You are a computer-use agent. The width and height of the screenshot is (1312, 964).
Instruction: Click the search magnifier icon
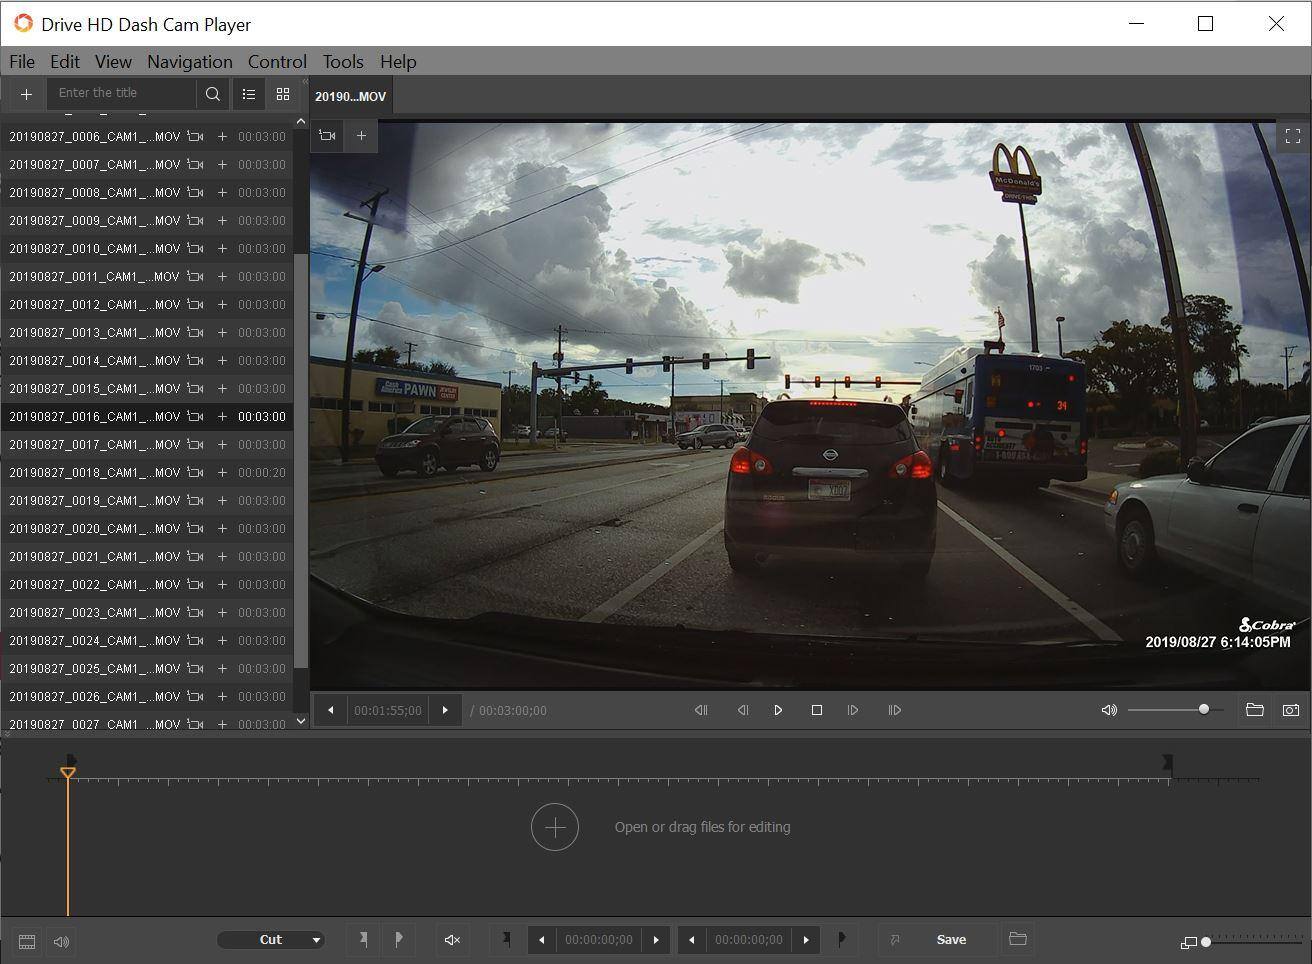[x=213, y=94]
